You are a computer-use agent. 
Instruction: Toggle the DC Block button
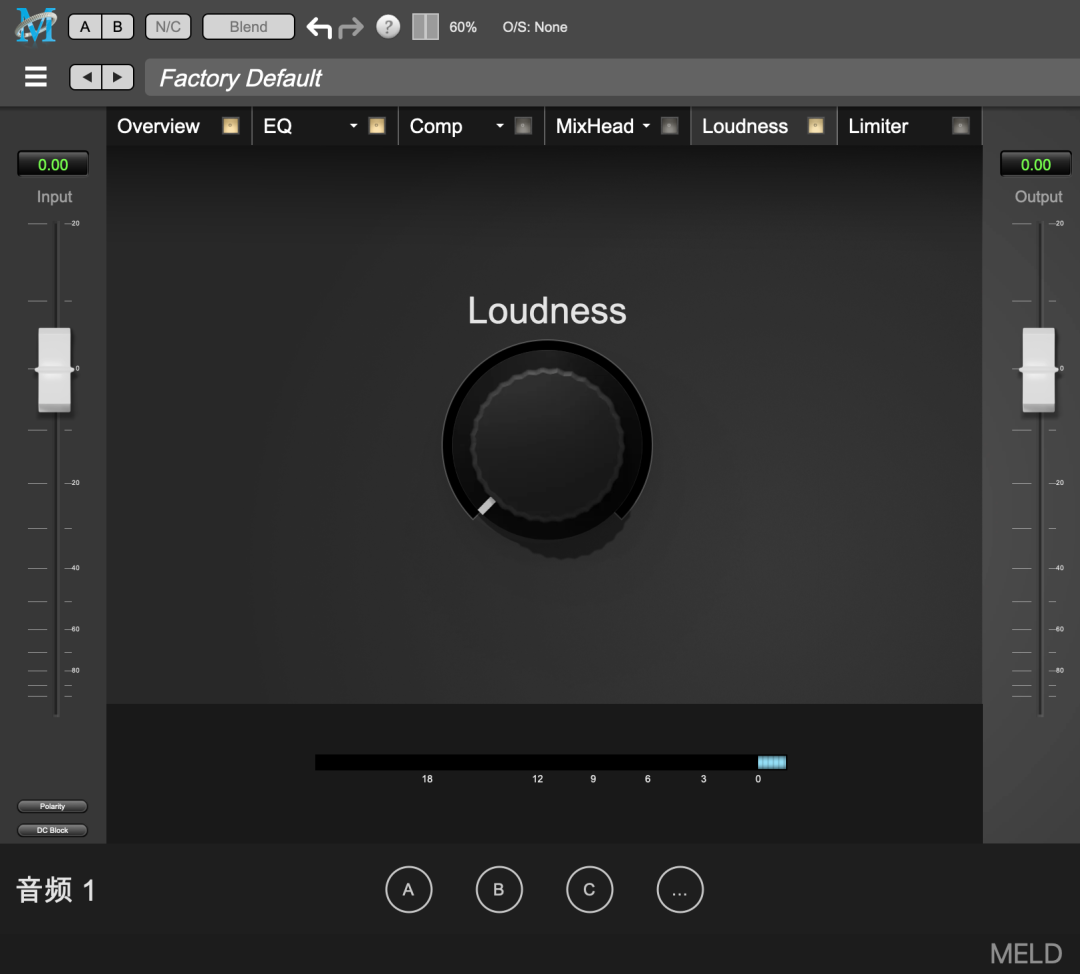coord(52,830)
